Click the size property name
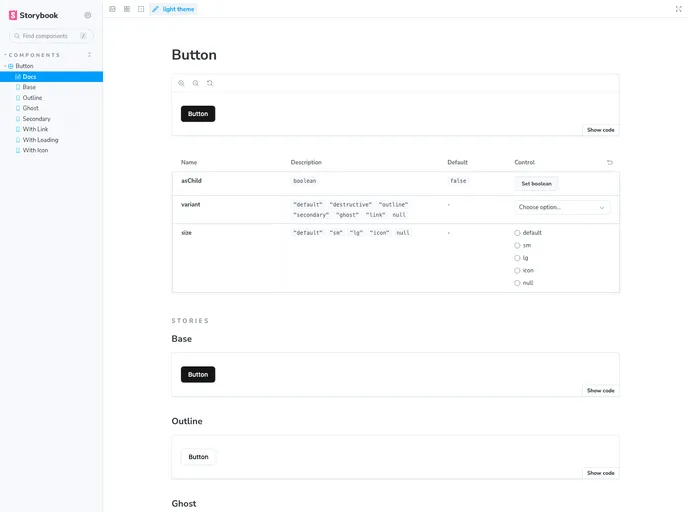The image size is (688, 512). click(186, 233)
